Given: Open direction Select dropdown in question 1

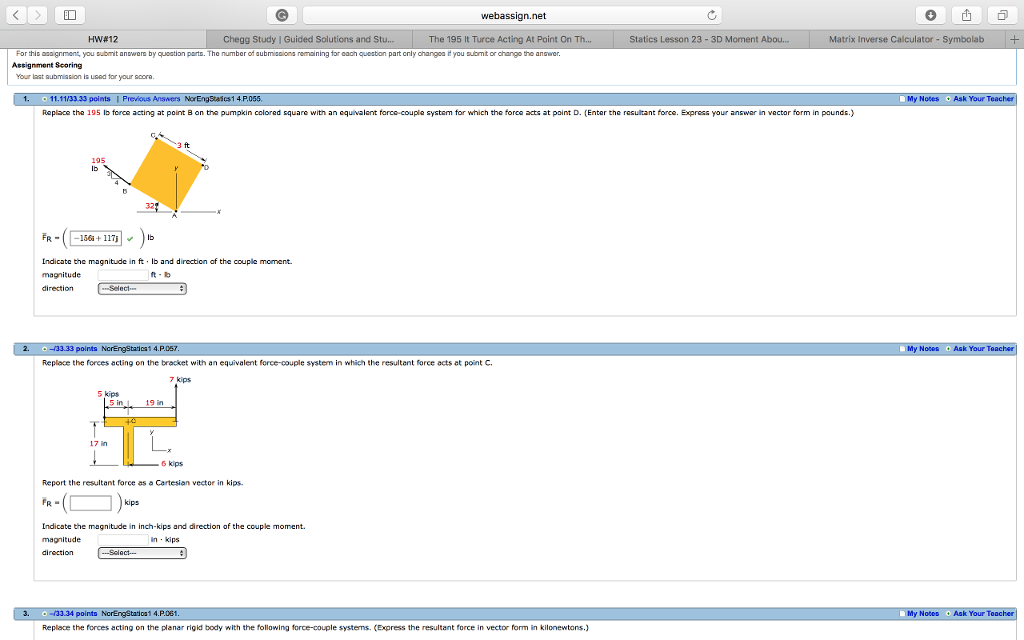Looking at the screenshot, I should tap(142, 289).
